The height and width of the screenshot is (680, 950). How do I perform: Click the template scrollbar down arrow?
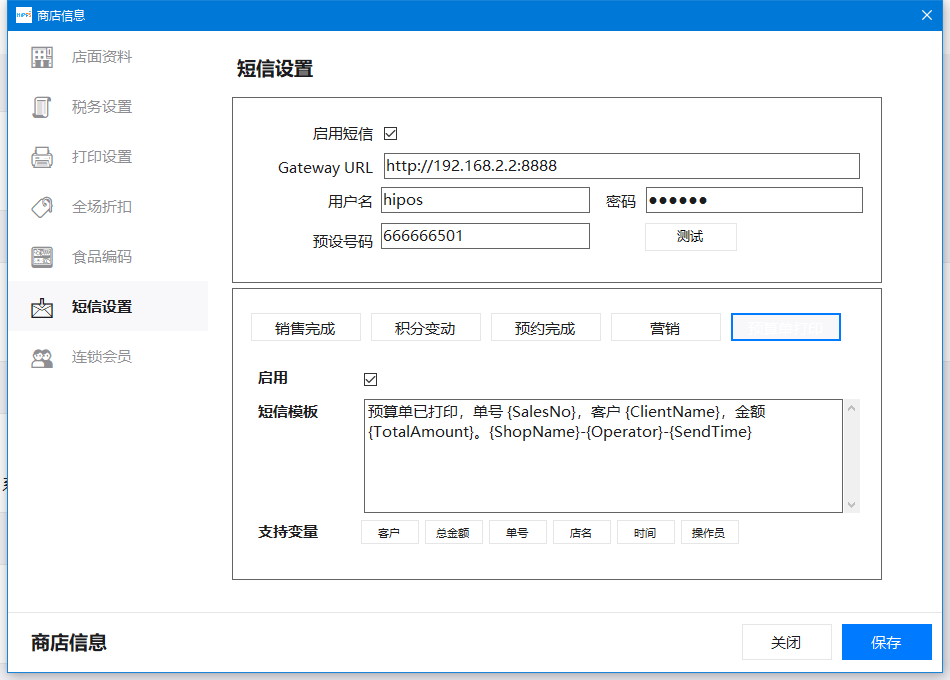coord(852,505)
